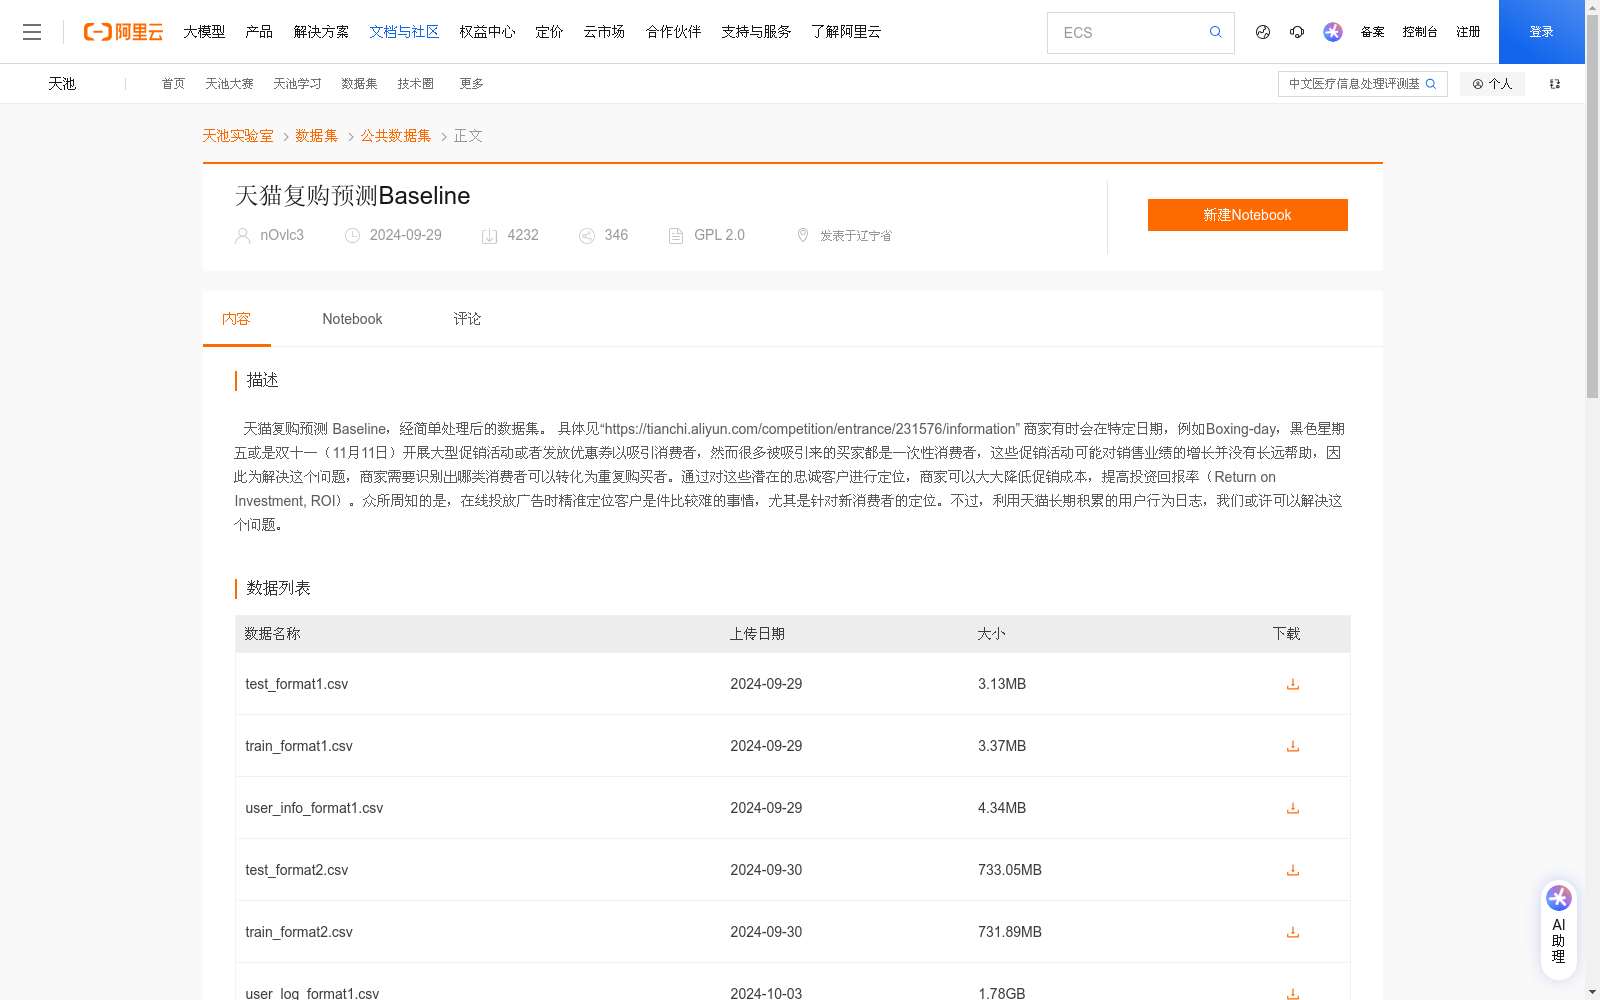This screenshot has height=1000, width=1600.
Task: Click the 控制台 link
Action: [1420, 32]
